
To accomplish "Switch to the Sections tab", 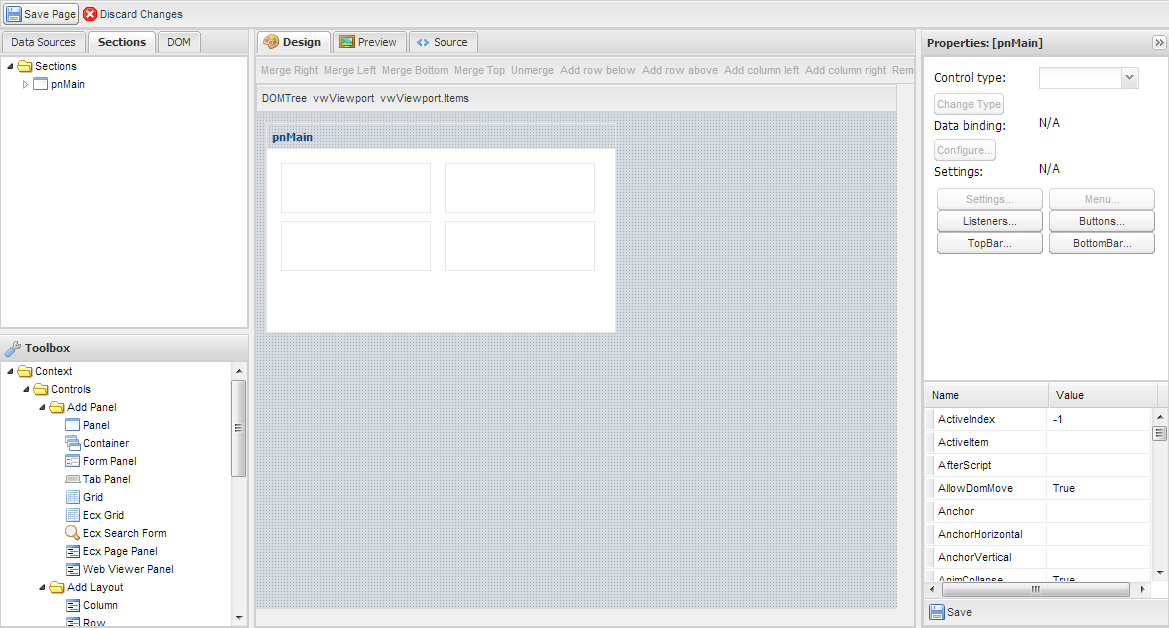I will pos(122,43).
